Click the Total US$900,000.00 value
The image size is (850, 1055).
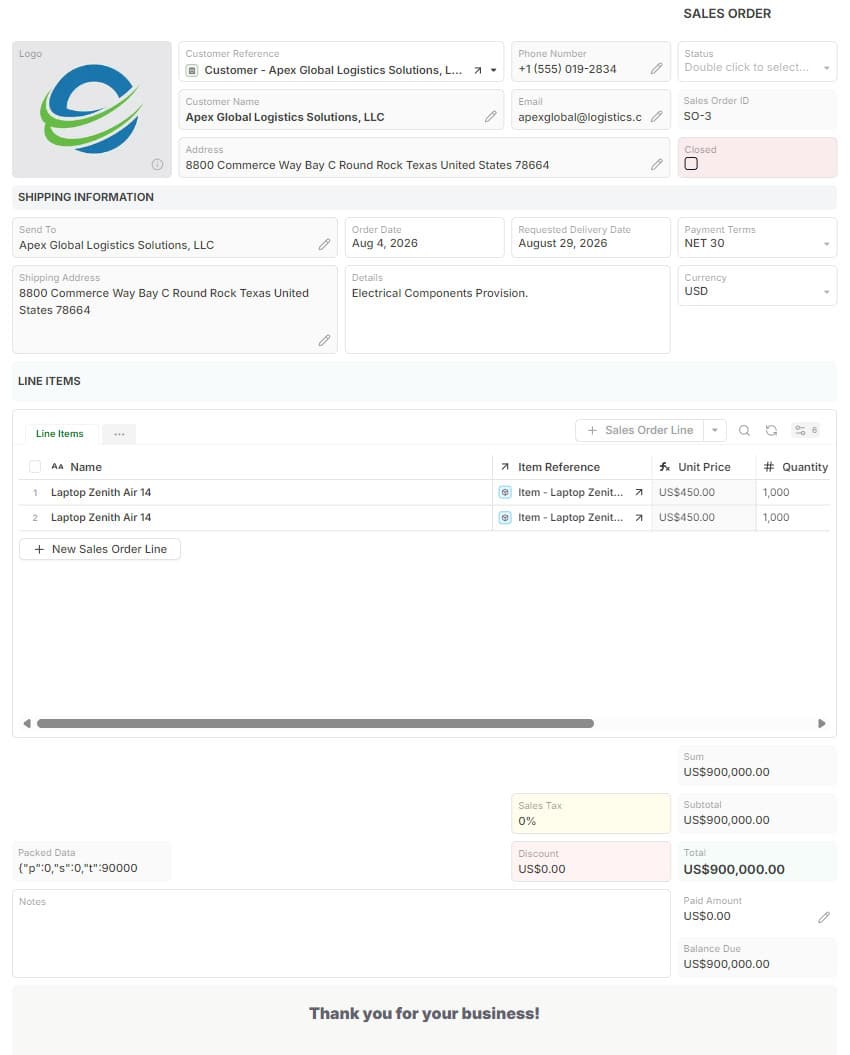click(734, 869)
